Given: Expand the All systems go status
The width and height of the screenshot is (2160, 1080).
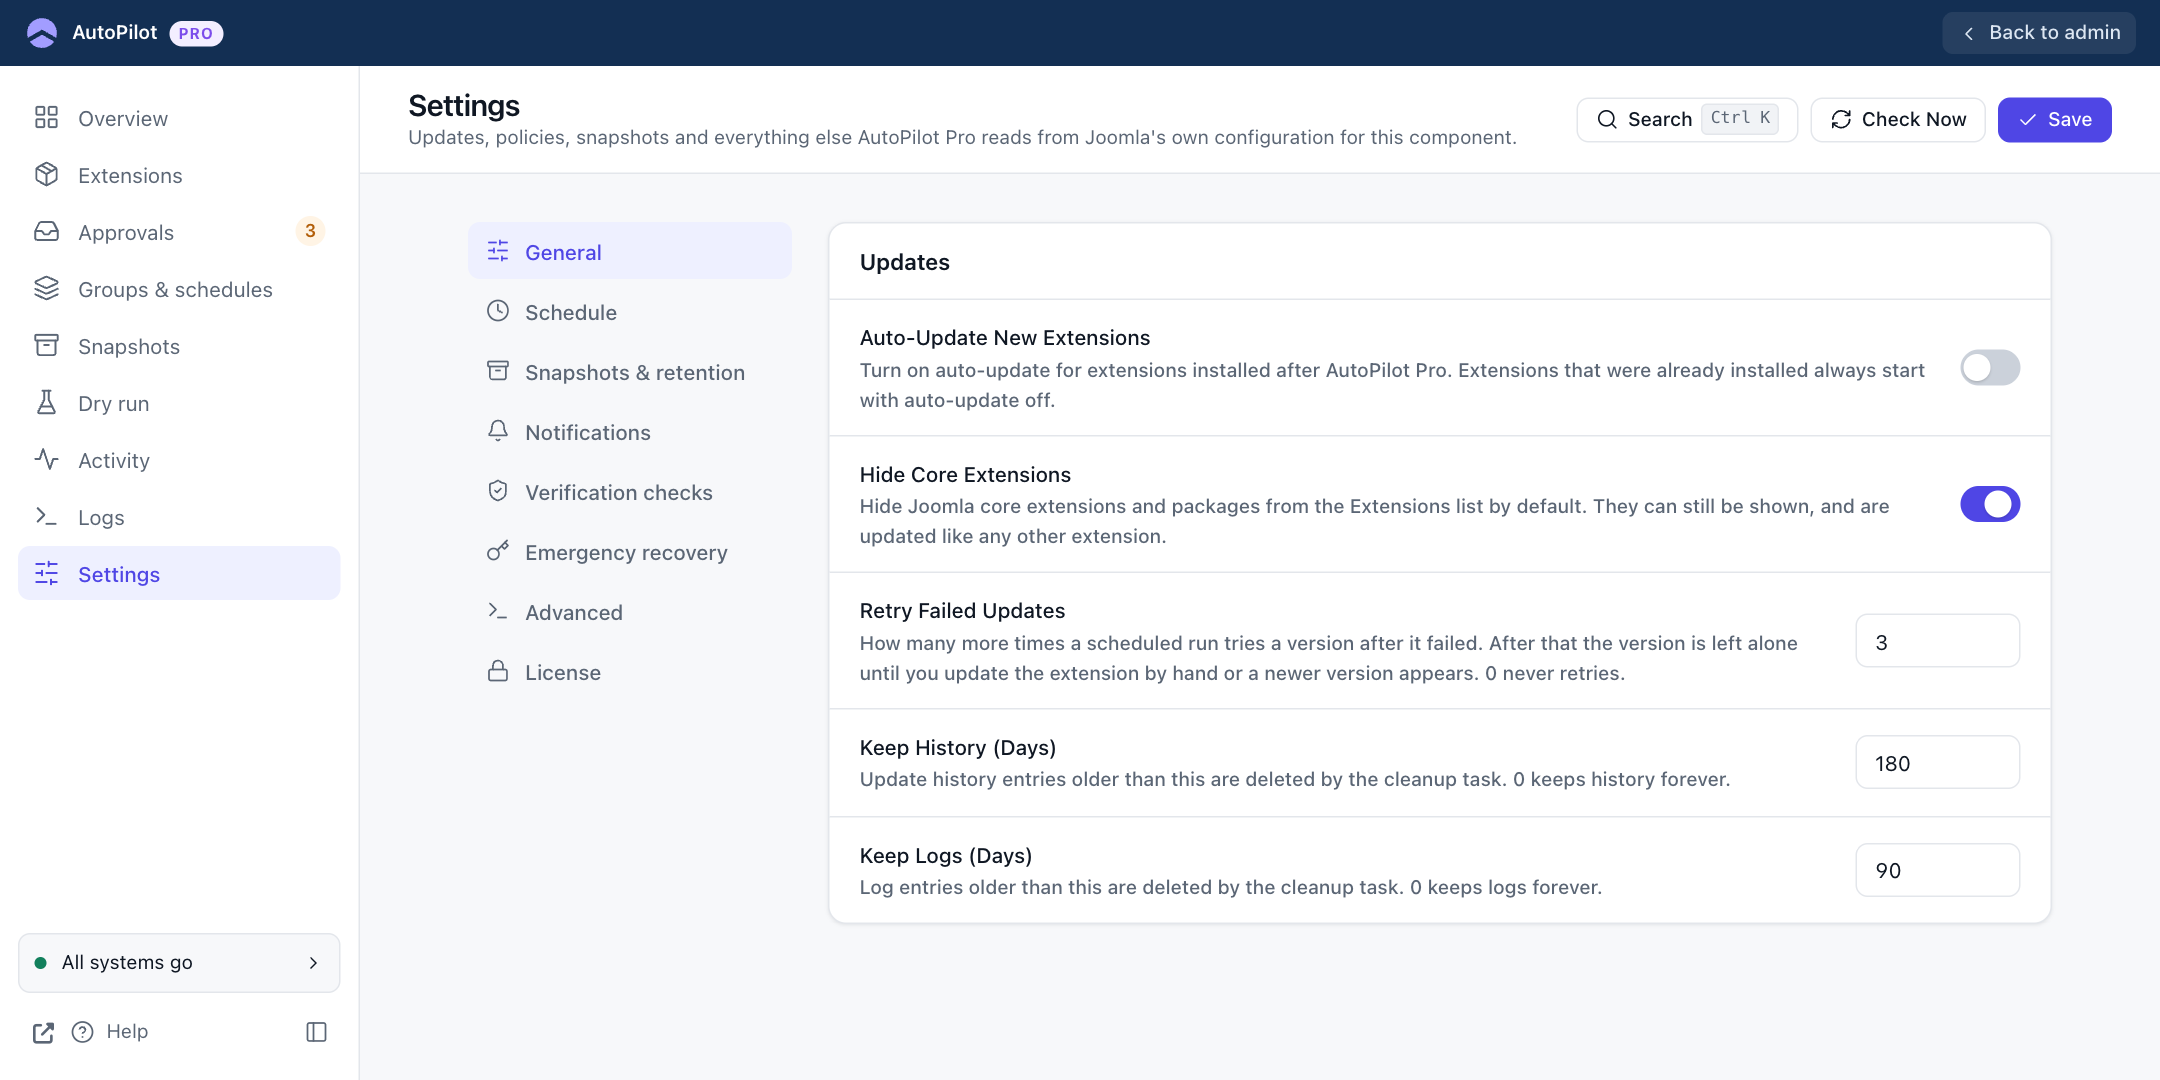Looking at the screenshot, I should [x=179, y=963].
